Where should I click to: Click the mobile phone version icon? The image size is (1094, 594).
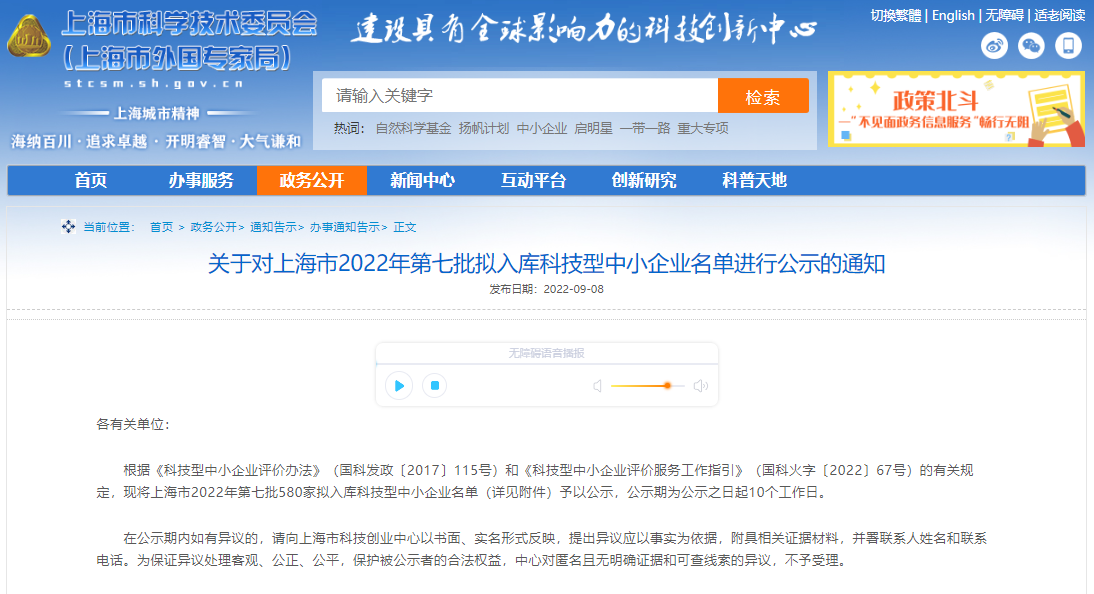pyautogui.click(x=1068, y=45)
